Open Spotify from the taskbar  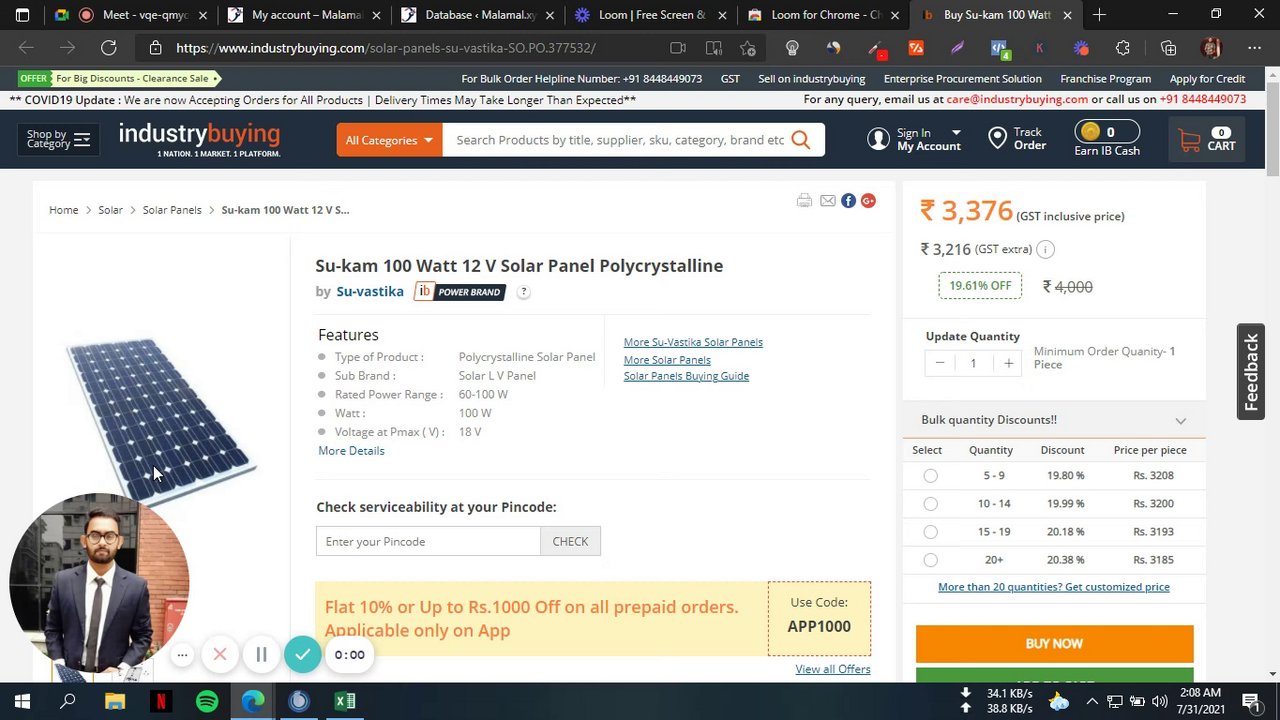pos(207,701)
